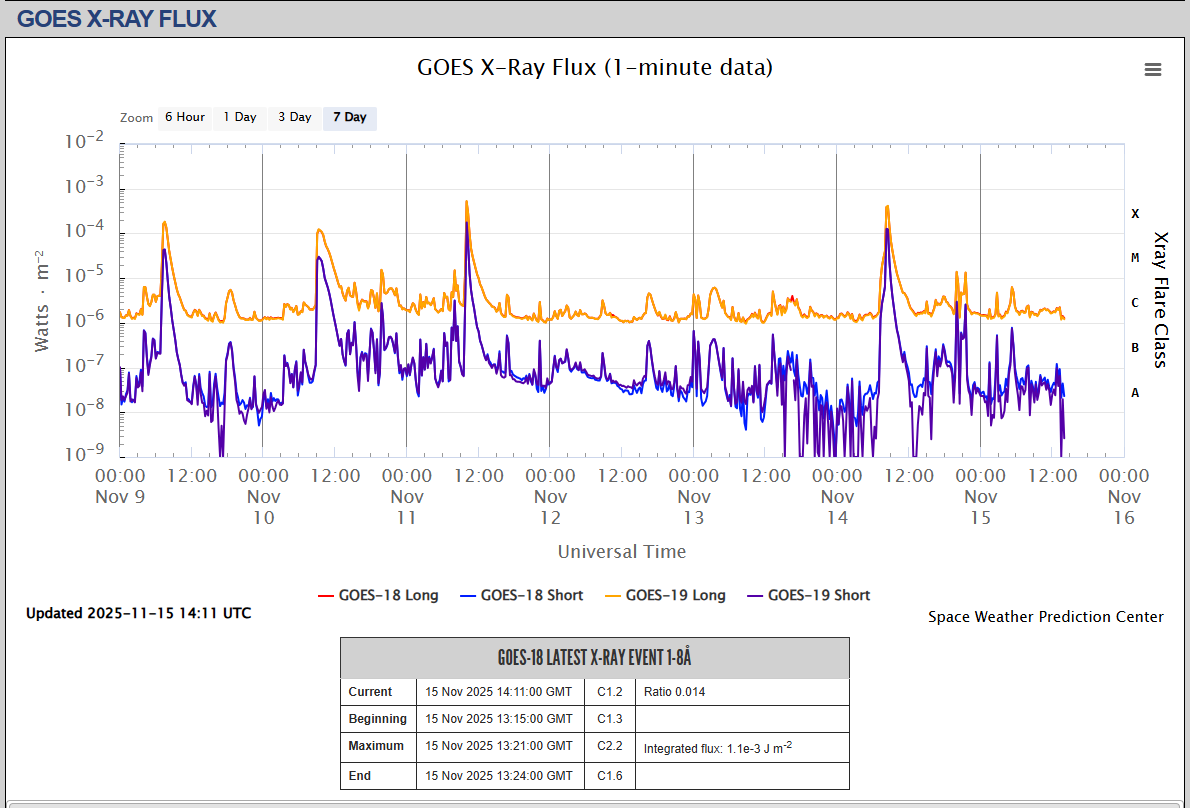The image size is (1190, 808).
Task: Click the Universal Time axis title
Action: 622,551
